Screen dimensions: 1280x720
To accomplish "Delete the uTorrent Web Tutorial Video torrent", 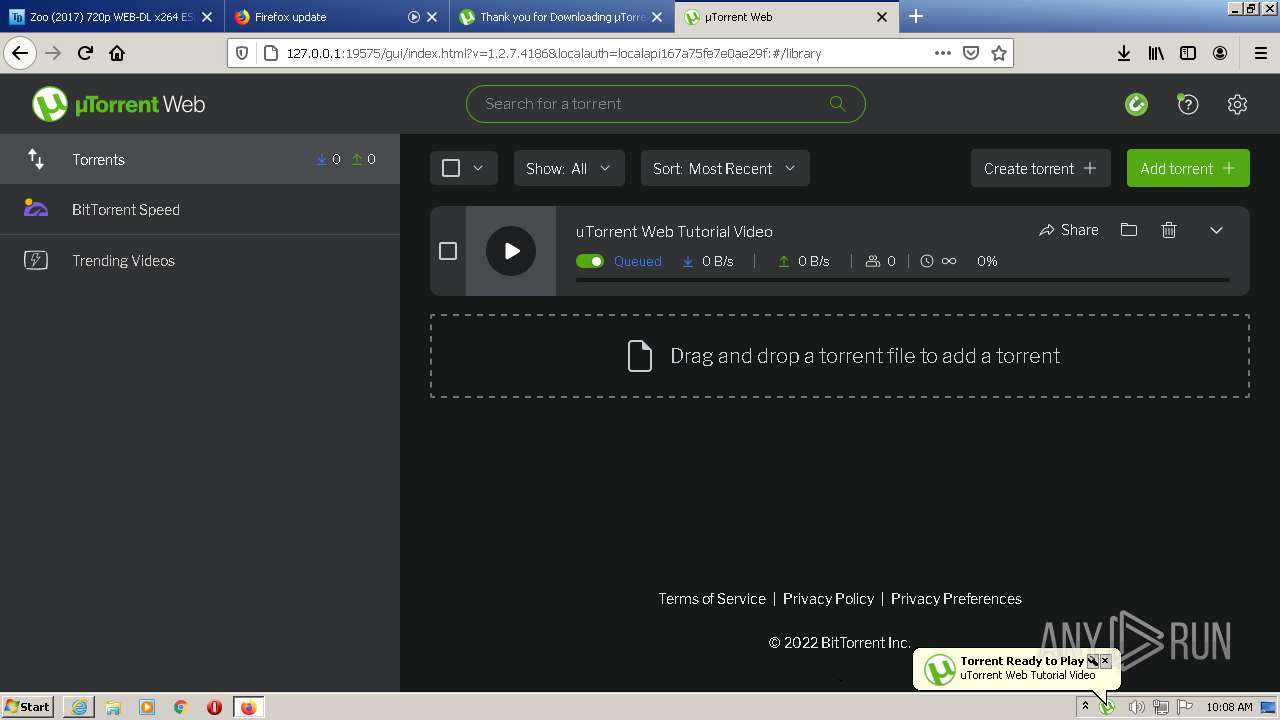I will (1169, 230).
